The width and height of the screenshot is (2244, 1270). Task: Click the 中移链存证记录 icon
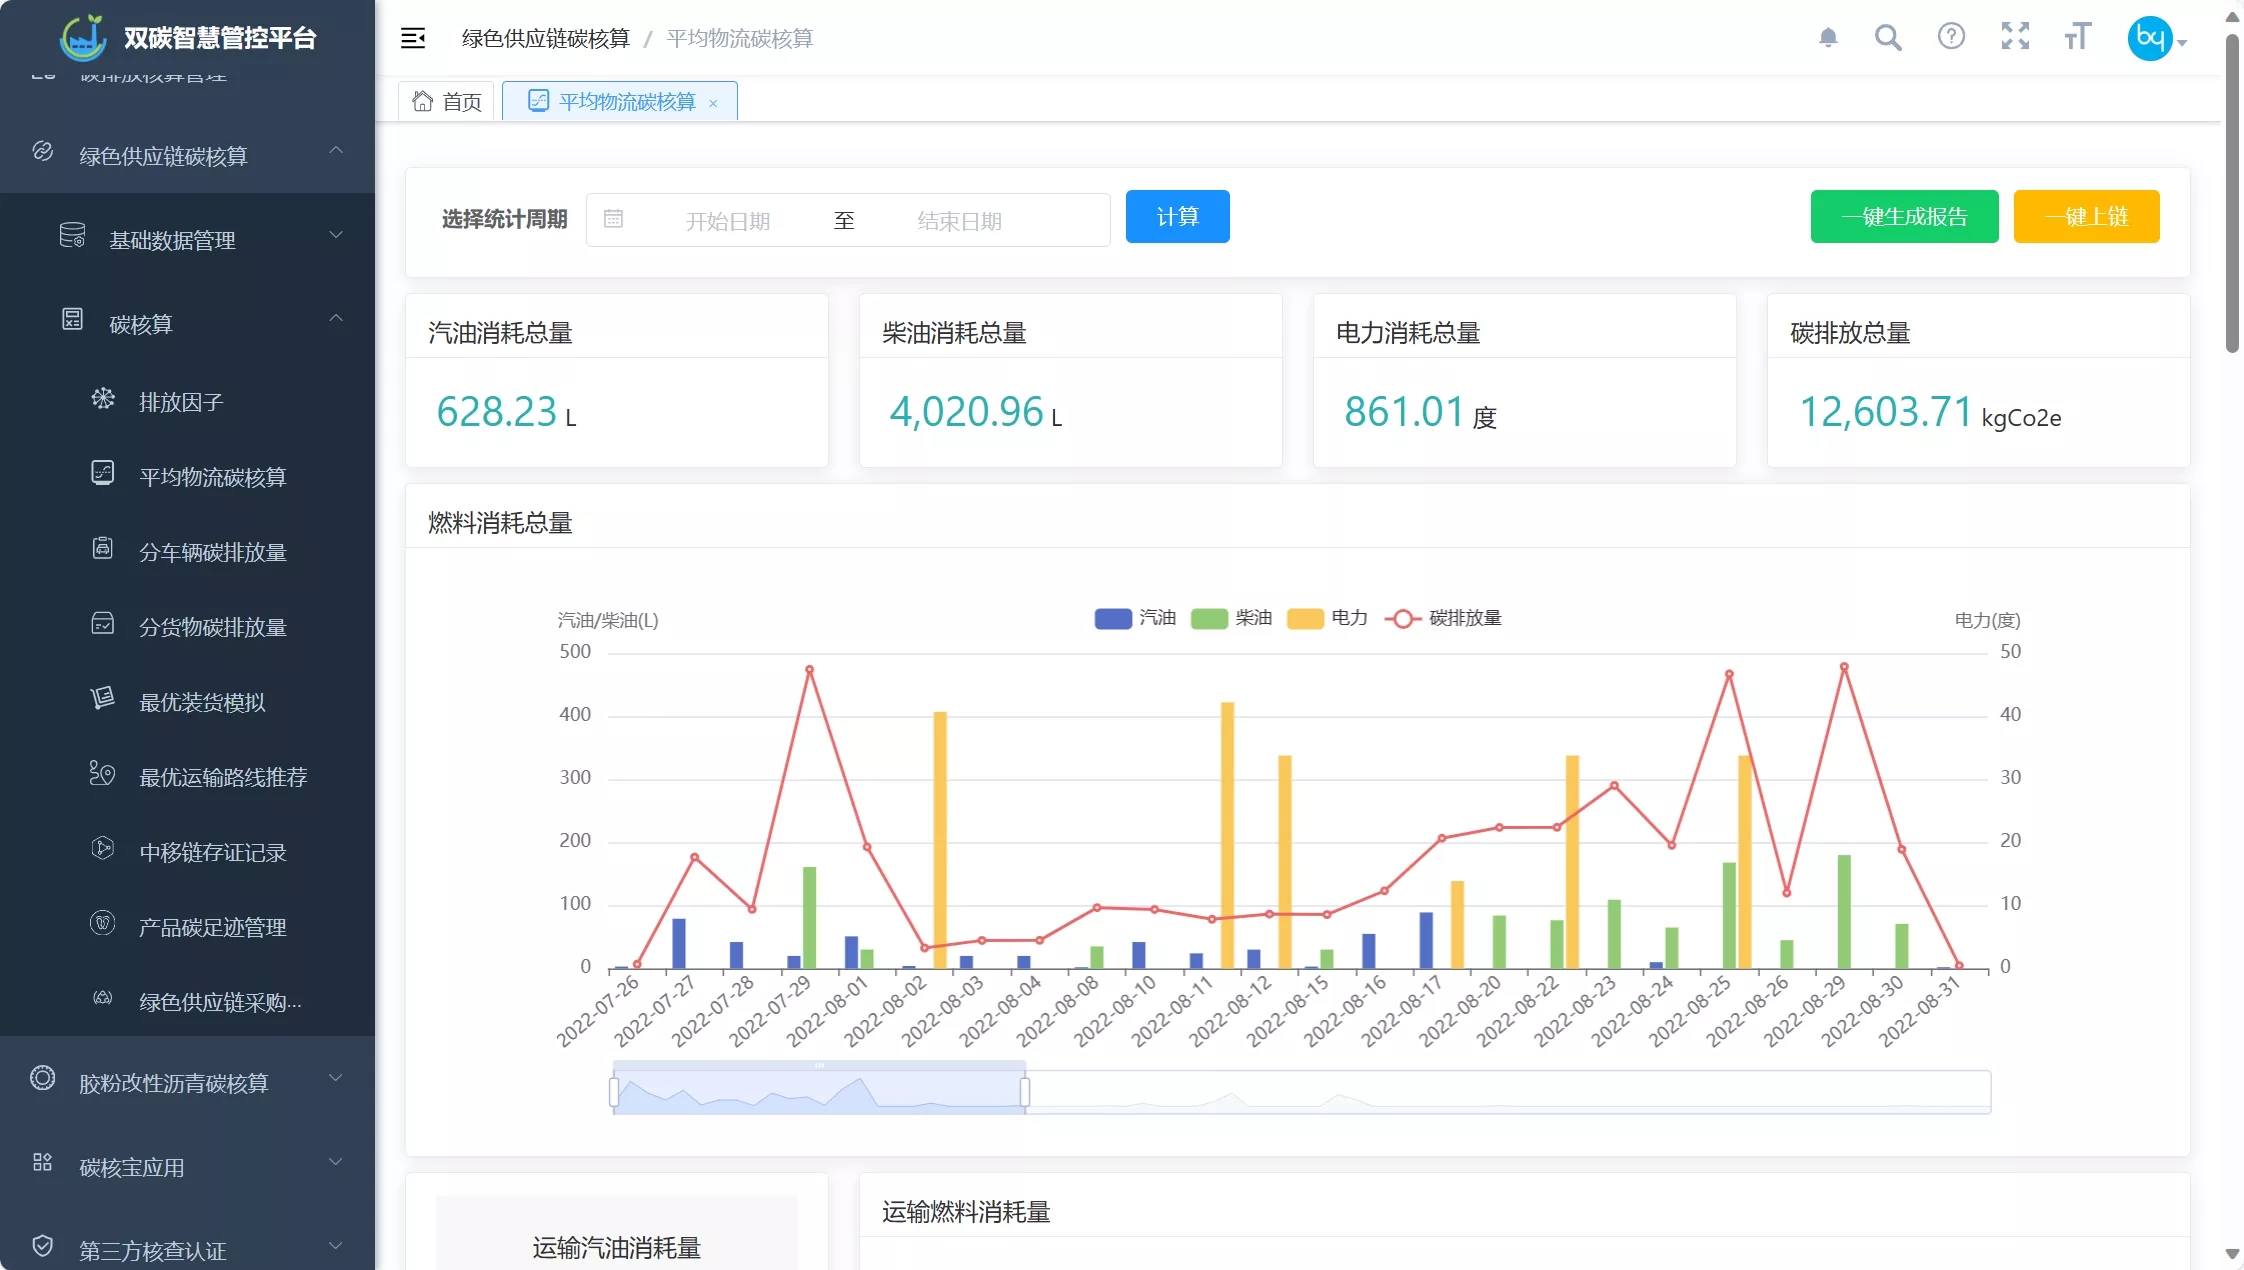[103, 848]
